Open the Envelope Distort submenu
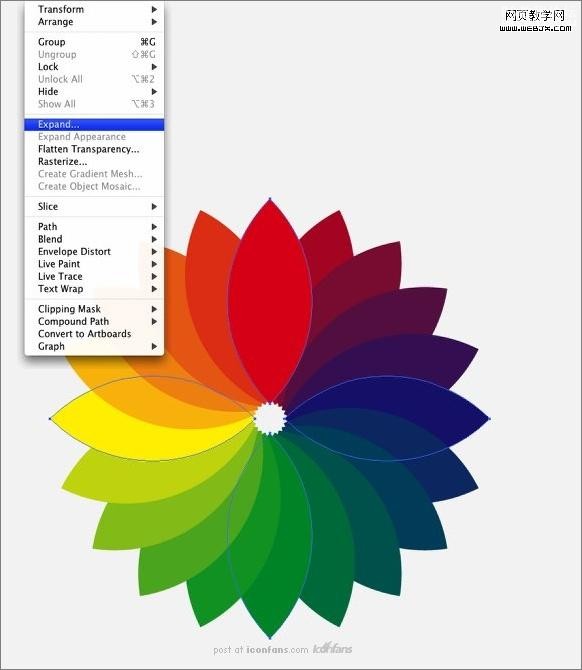Screen dimensions: 582x670 (94, 251)
